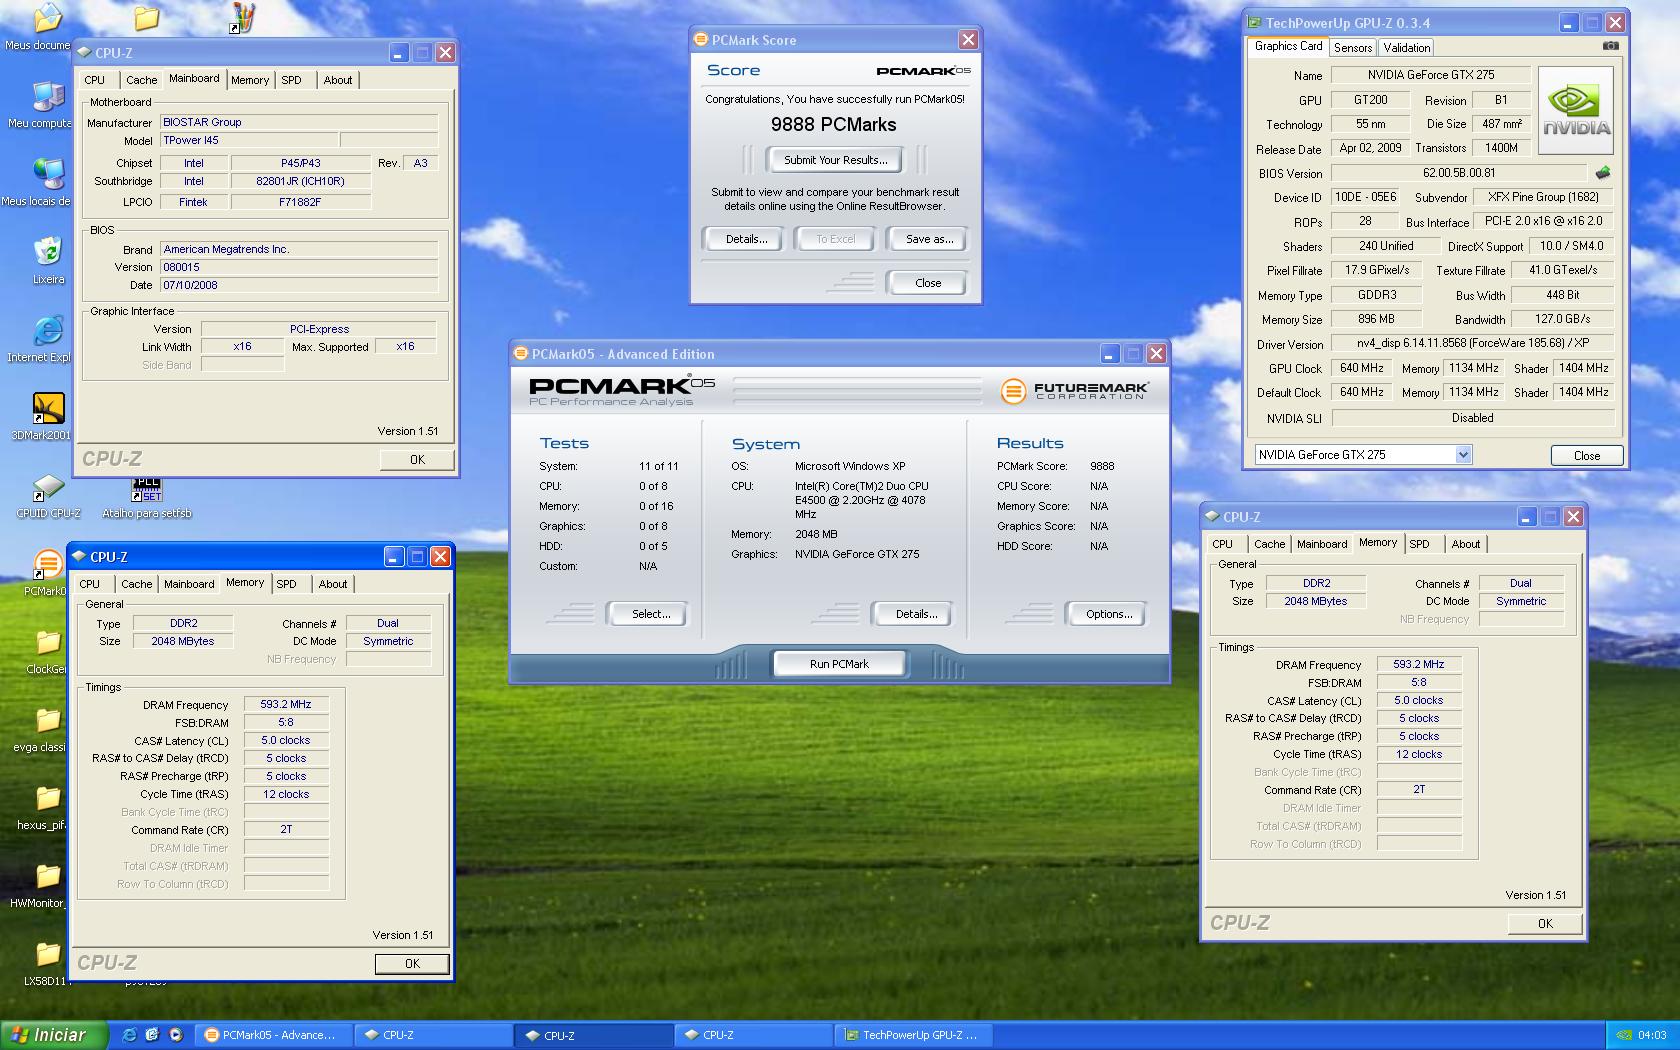The height and width of the screenshot is (1050, 1680).
Task: Click the American Megatrends Inc. BIOS brand value
Action: pos(298,249)
